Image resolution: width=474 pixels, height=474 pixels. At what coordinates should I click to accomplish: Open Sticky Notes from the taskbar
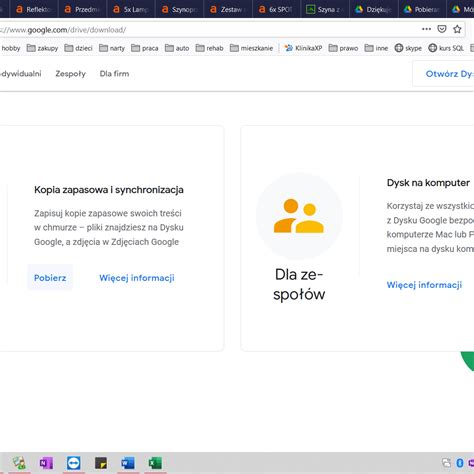101,463
